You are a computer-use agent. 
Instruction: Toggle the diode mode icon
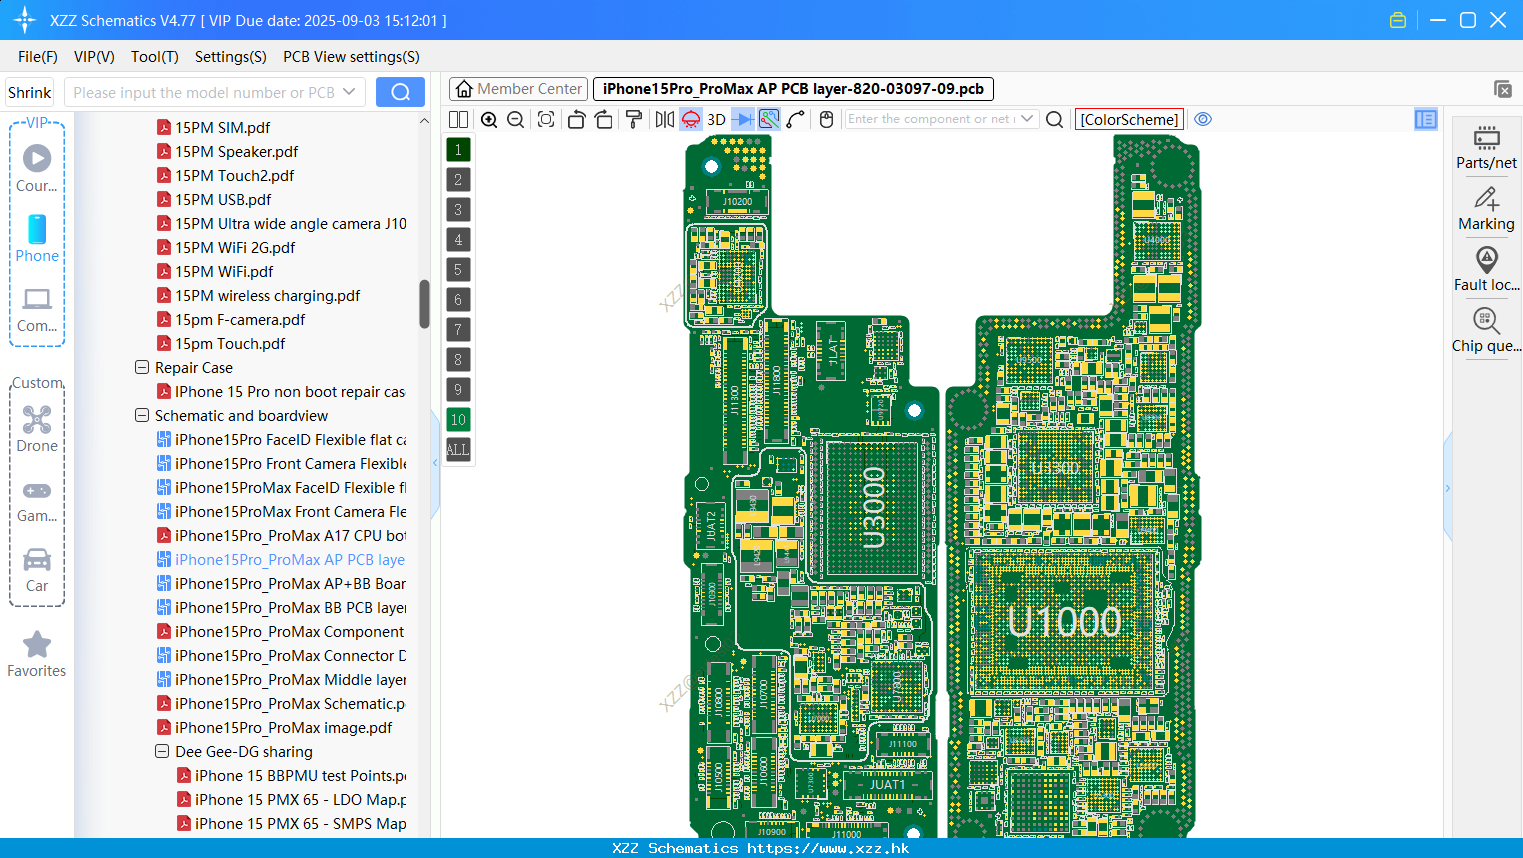pyautogui.click(x=743, y=119)
